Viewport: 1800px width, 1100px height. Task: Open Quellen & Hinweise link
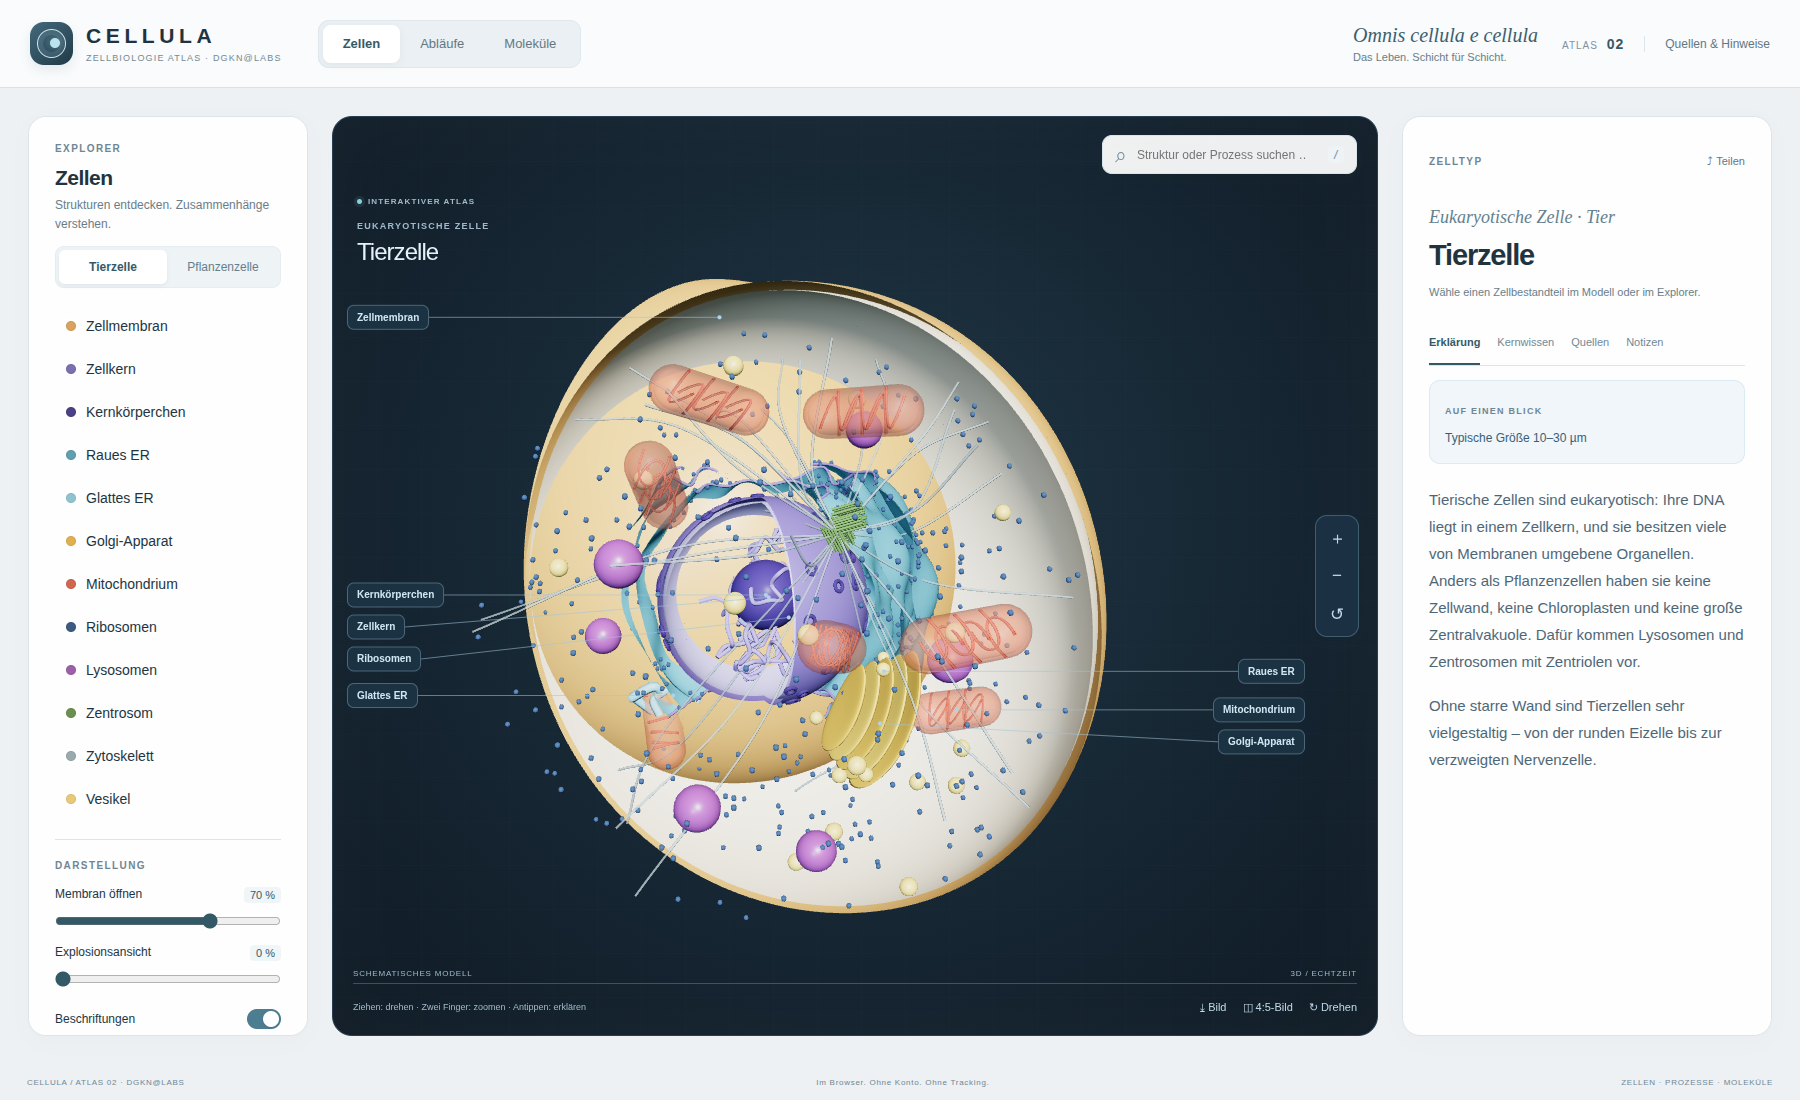1717,44
